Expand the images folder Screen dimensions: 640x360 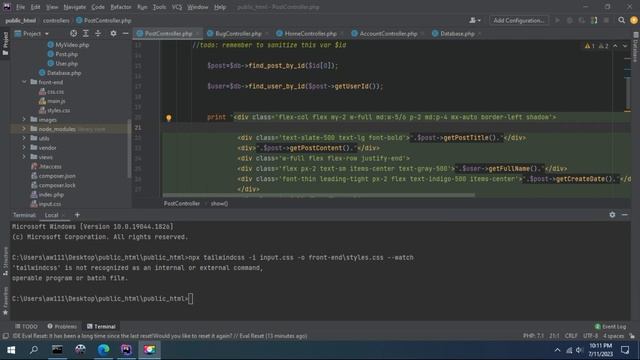(24, 120)
